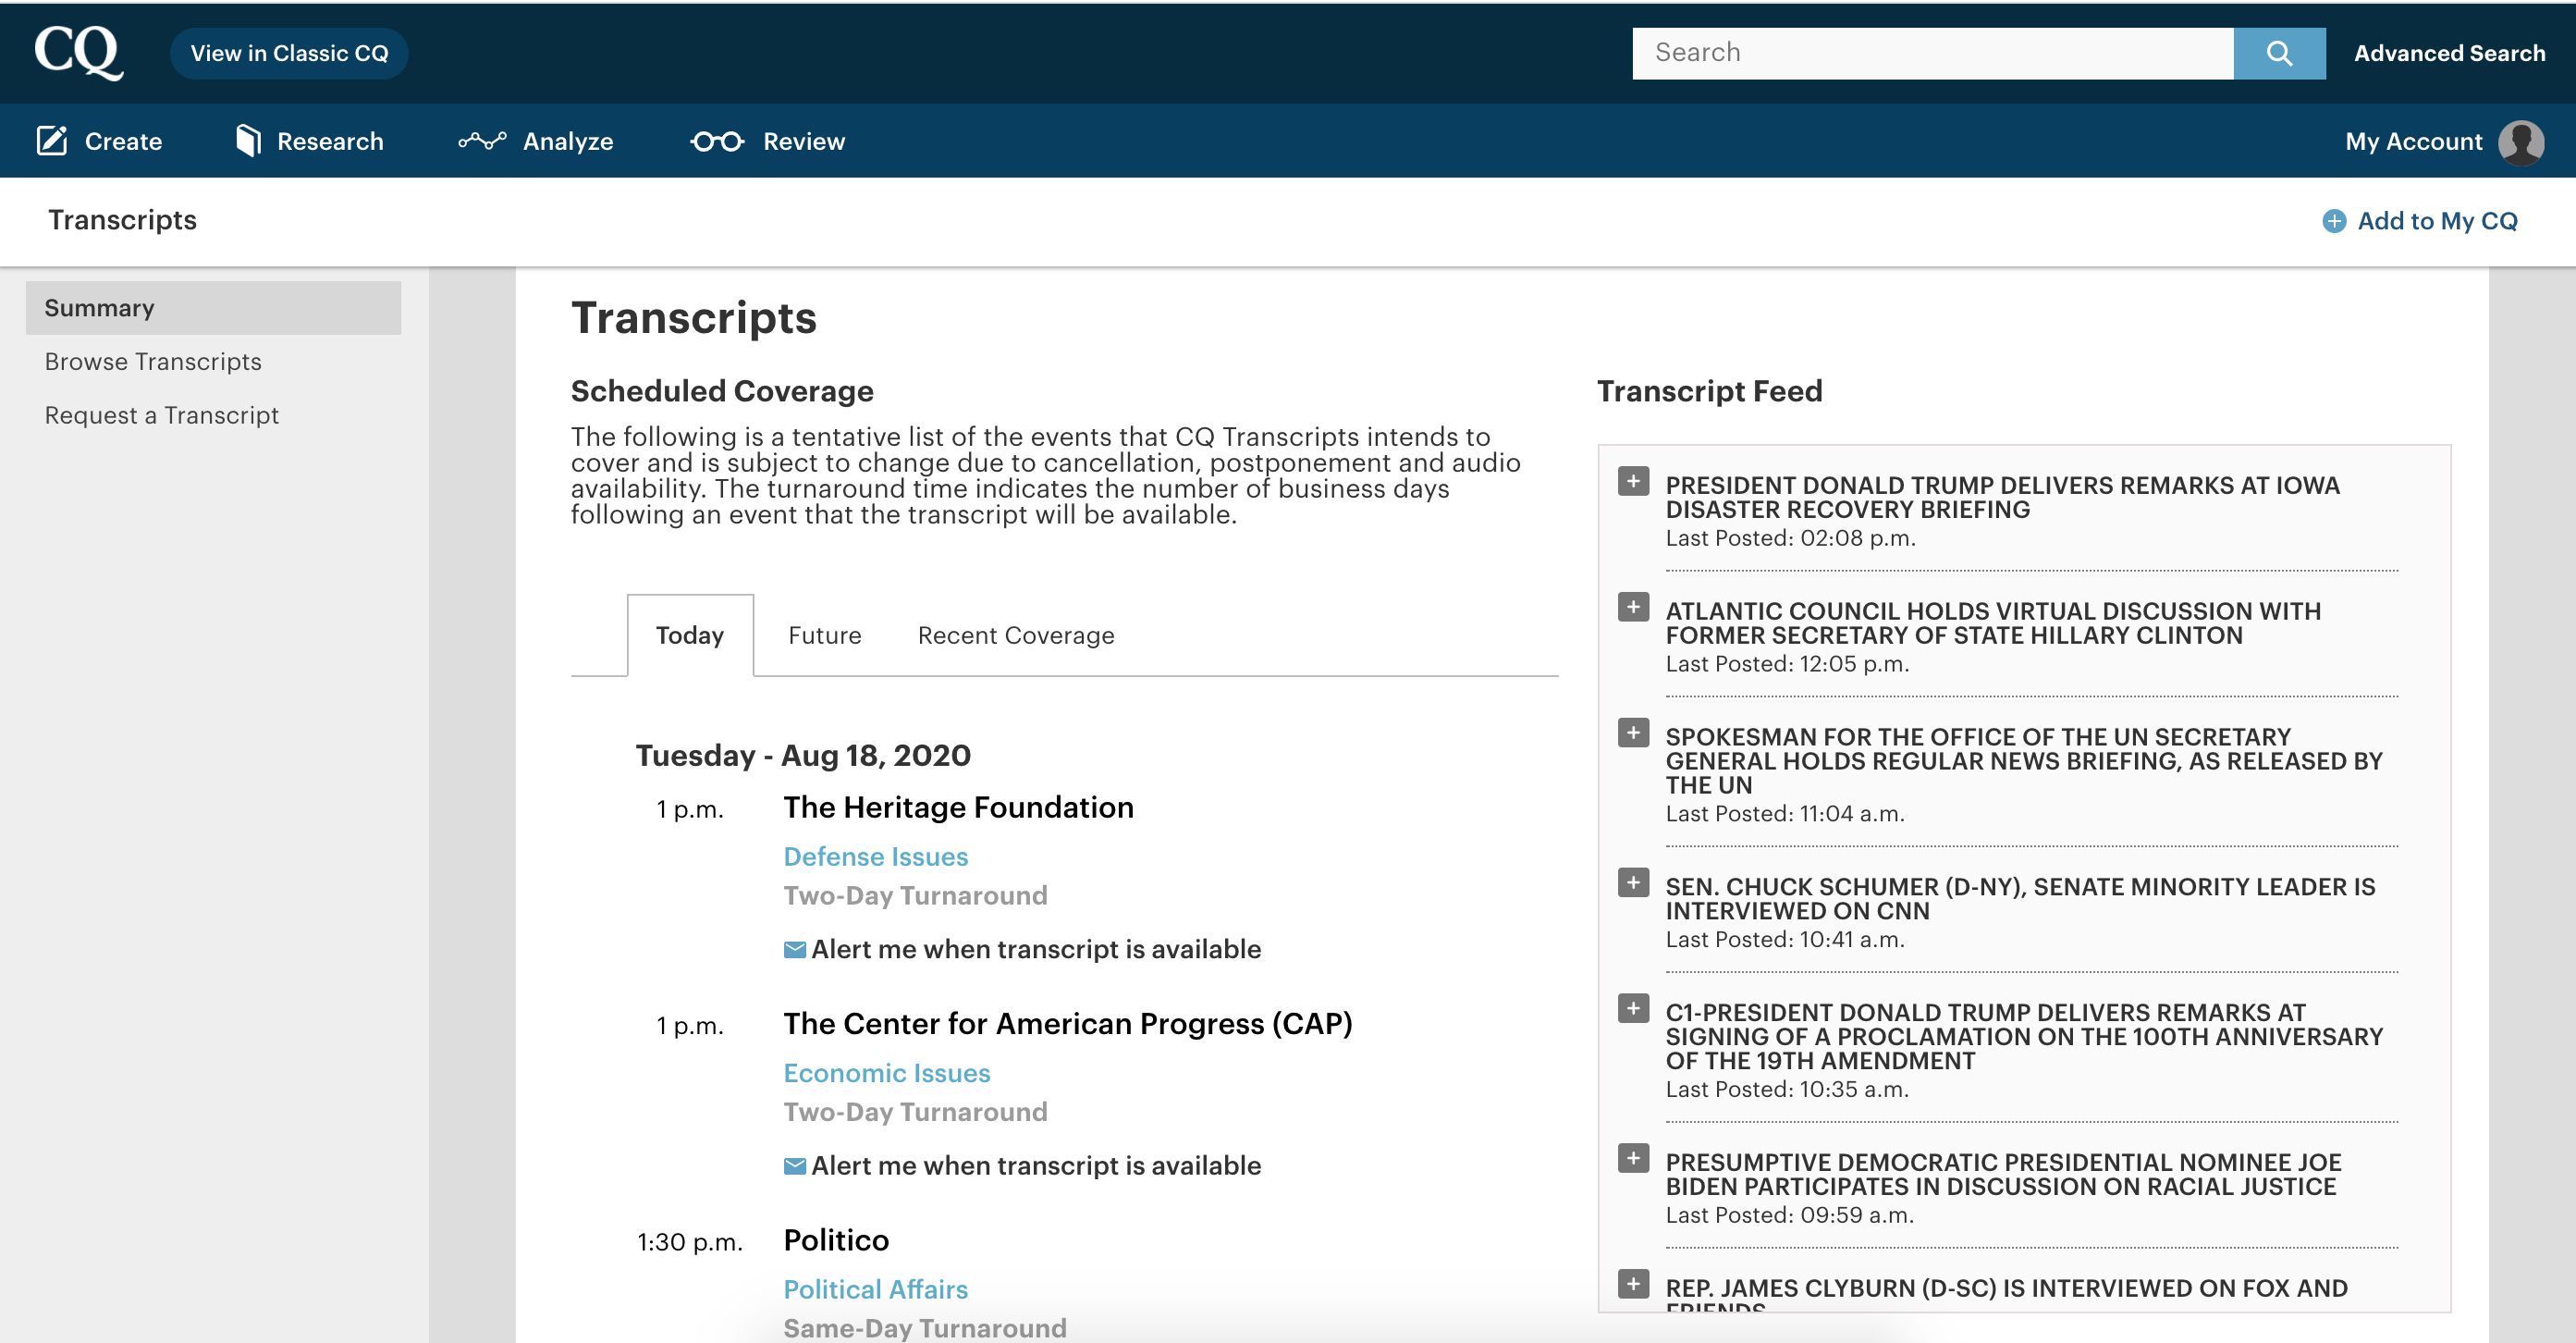Viewport: 2576px width, 1343px height.
Task: Open the Political Affairs link
Action: coord(875,1289)
